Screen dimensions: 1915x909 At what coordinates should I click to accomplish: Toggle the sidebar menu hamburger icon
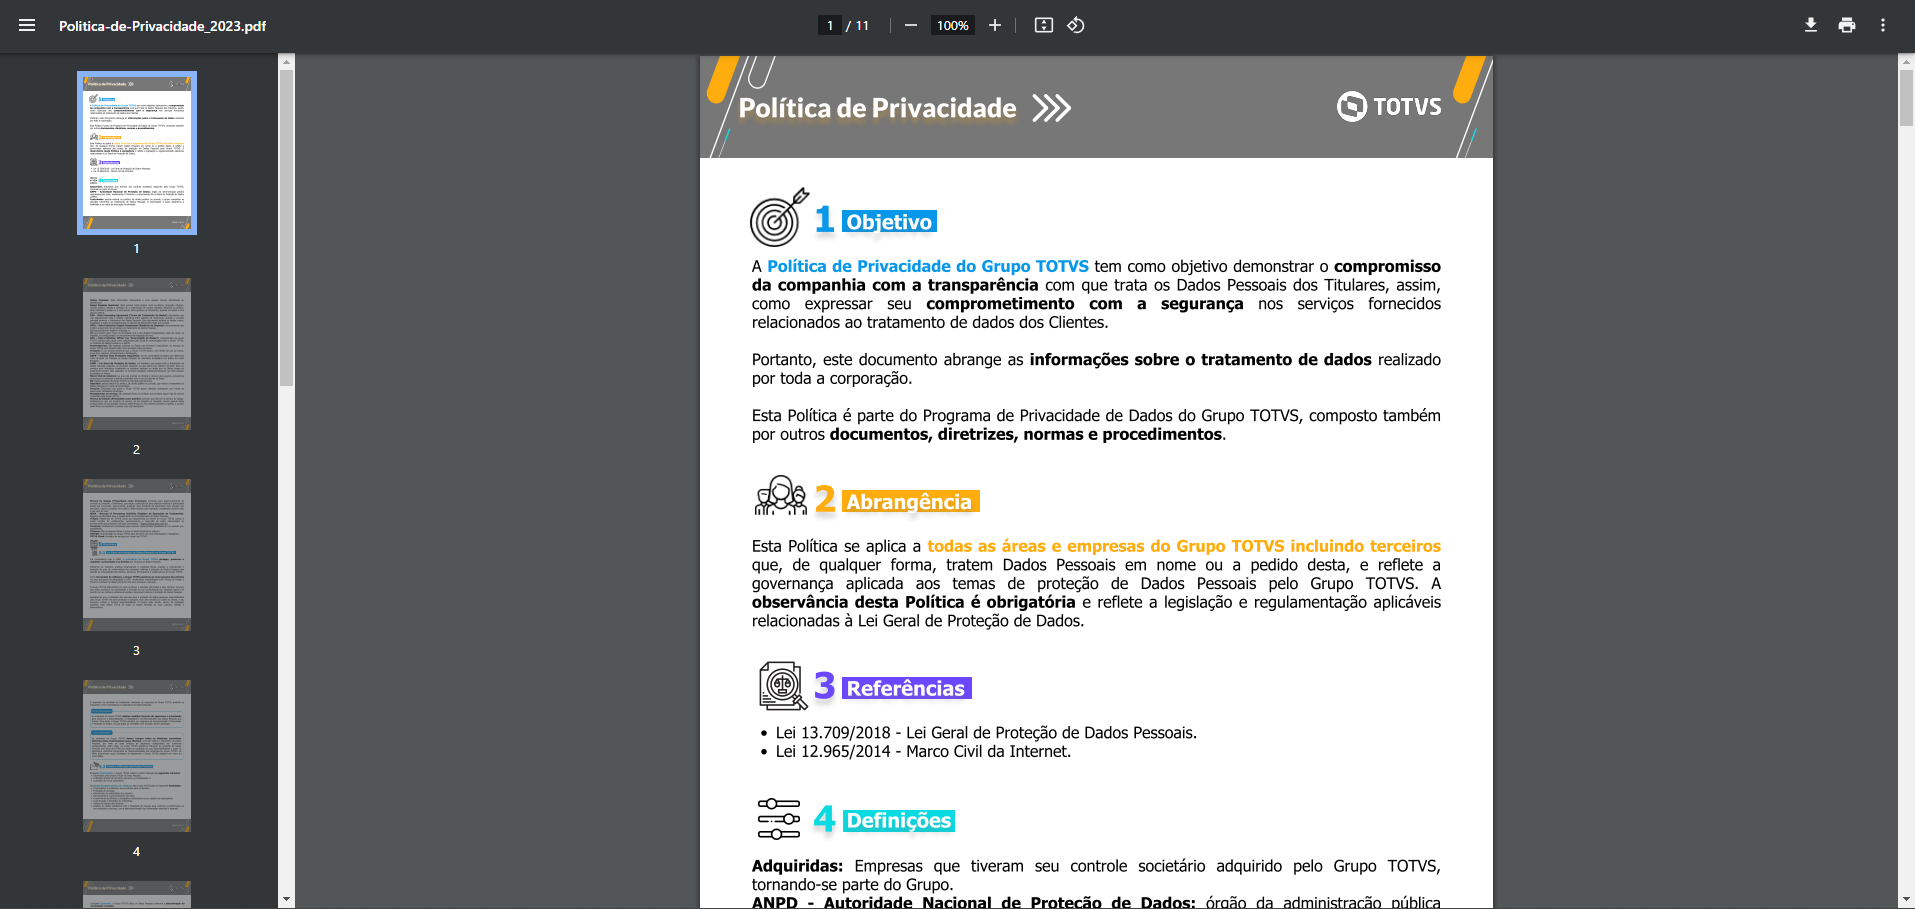pyautogui.click(x=27, y=26)
